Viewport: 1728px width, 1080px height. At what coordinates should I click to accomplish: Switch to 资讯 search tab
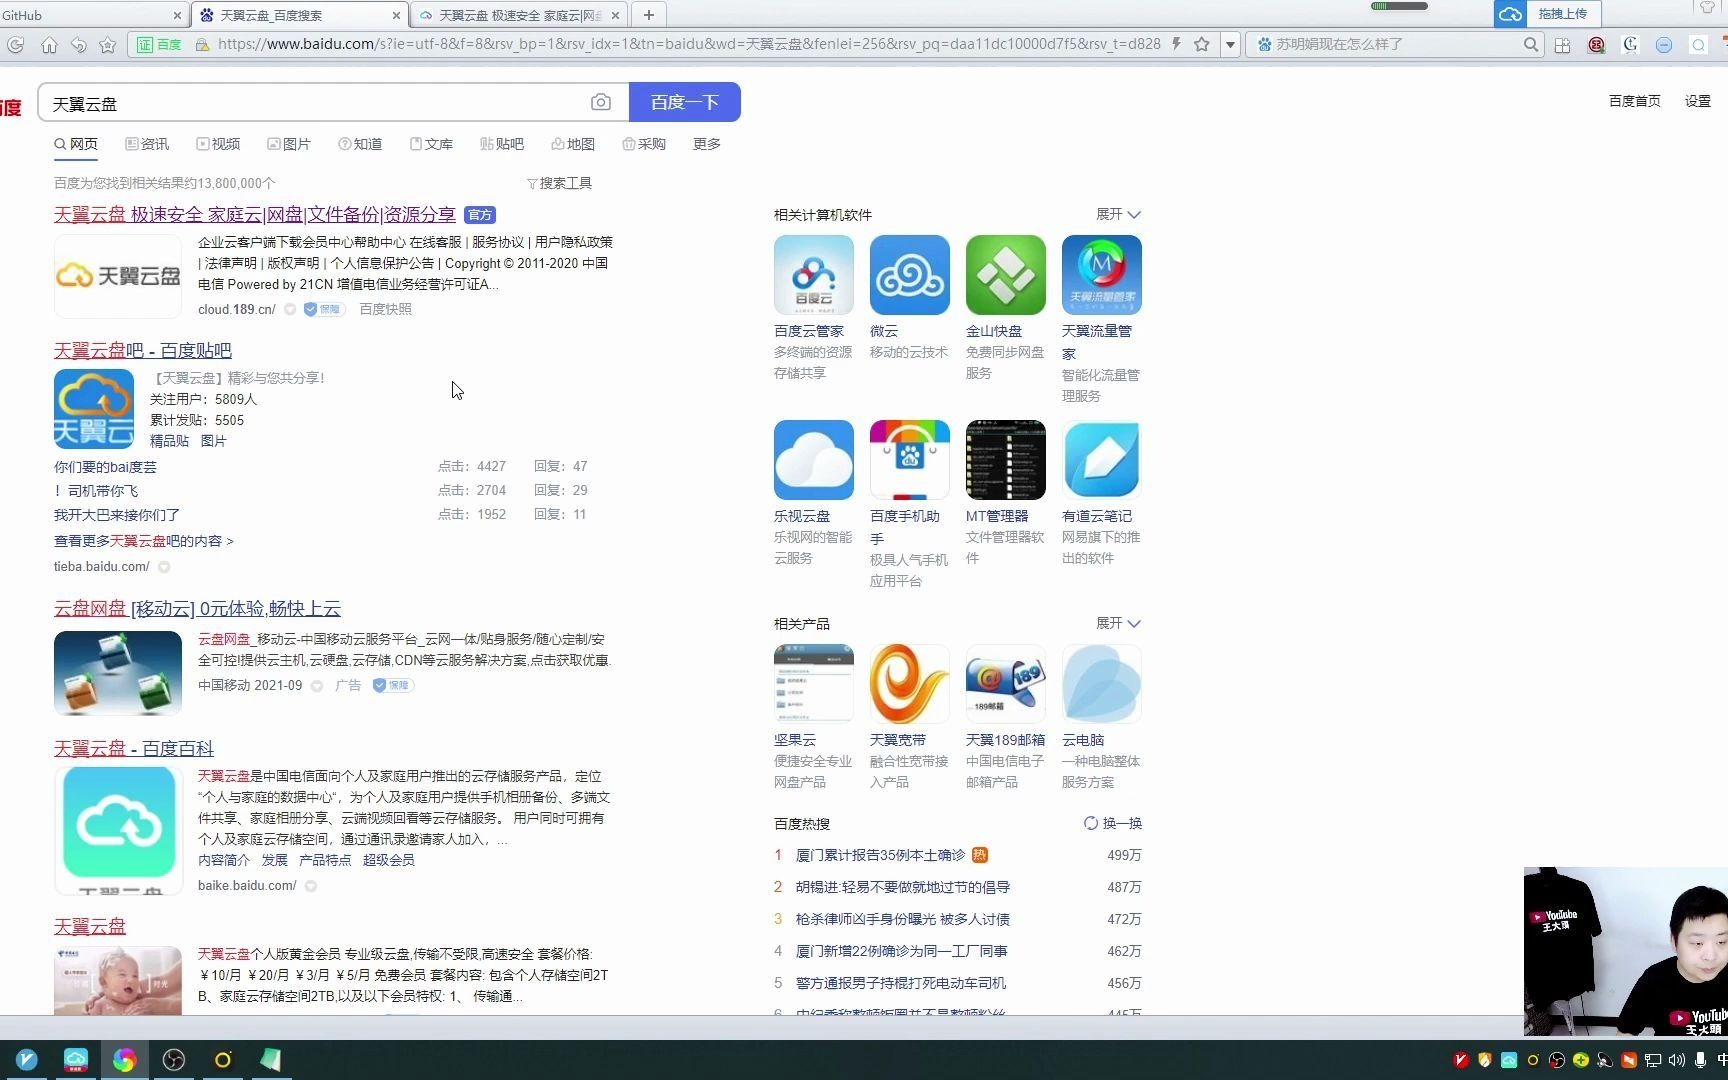pyautogui.click(x=147, y=144)
